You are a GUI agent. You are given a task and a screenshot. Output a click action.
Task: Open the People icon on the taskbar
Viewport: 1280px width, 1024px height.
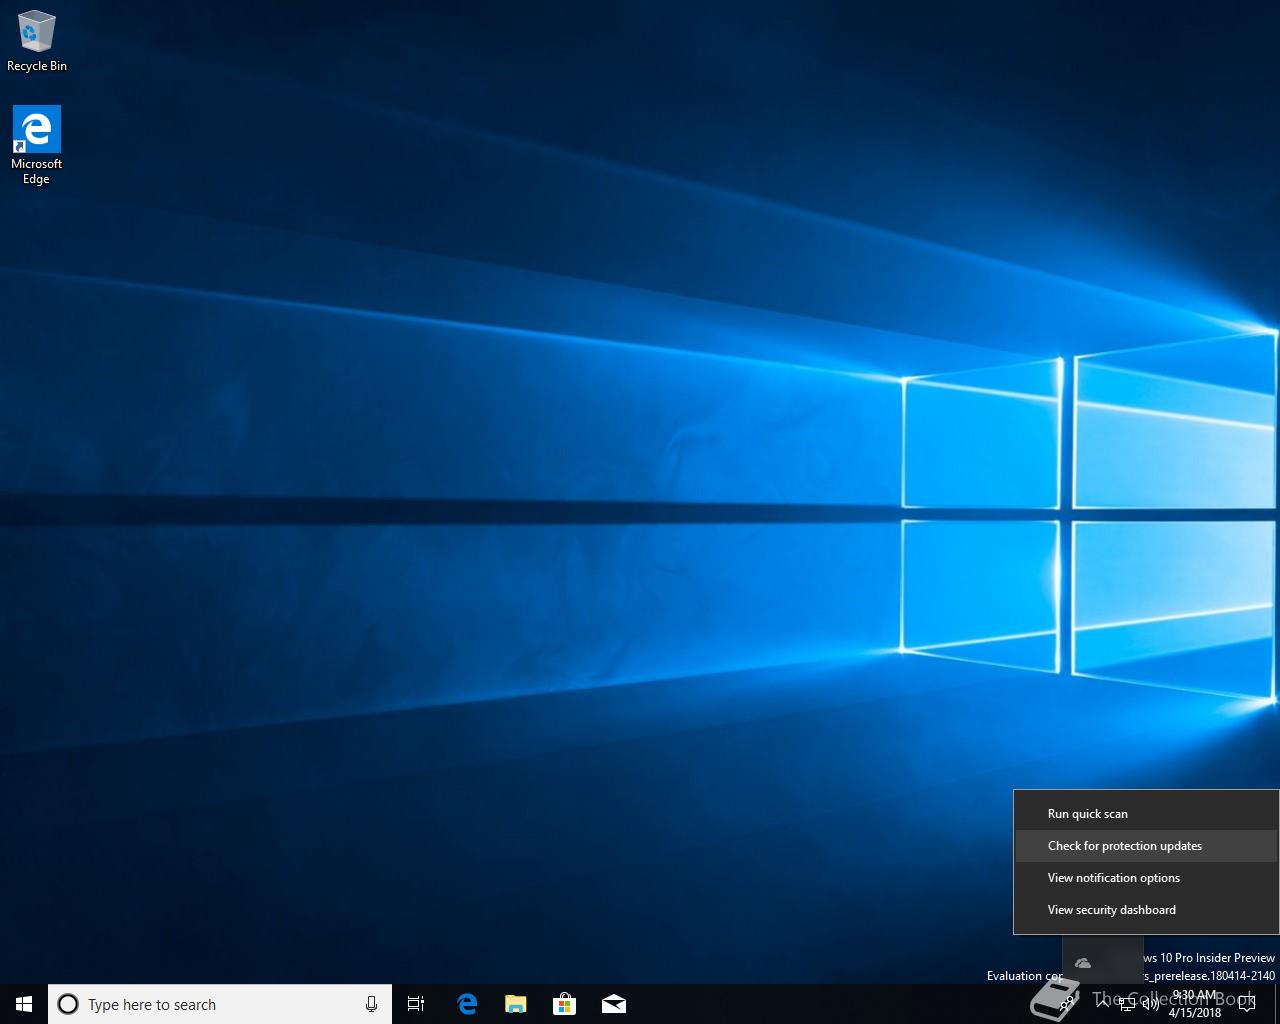tap(1067, 1004)
